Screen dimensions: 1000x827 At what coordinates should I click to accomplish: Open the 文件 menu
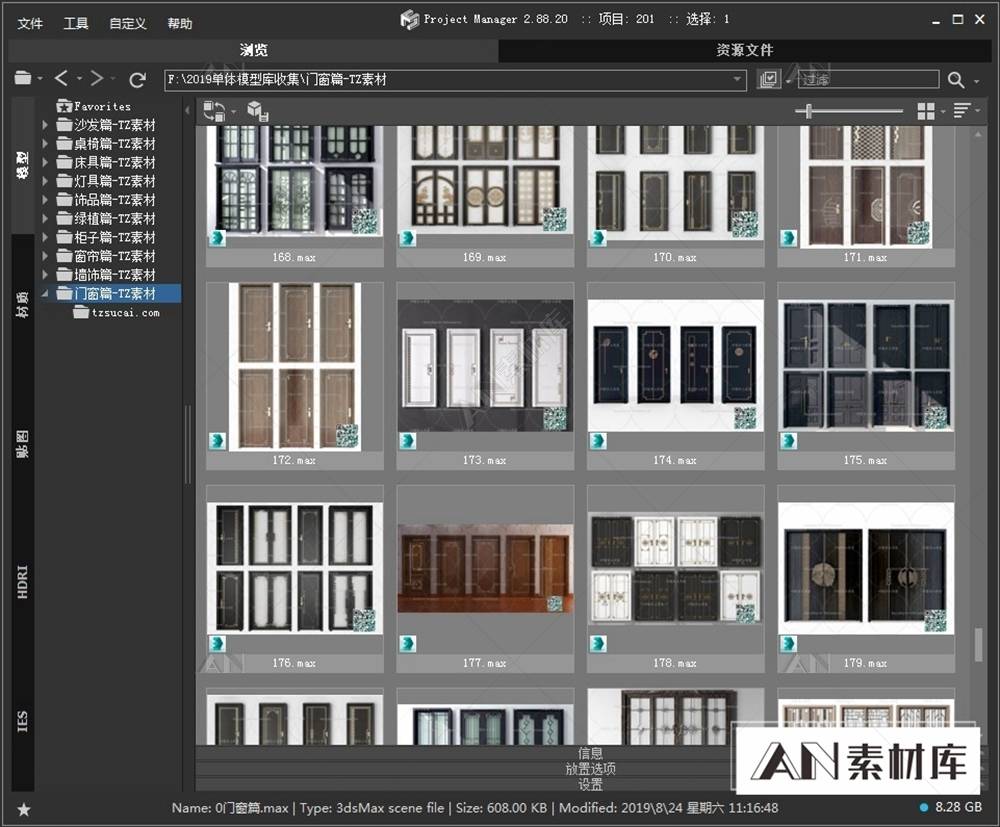[30, 24]
